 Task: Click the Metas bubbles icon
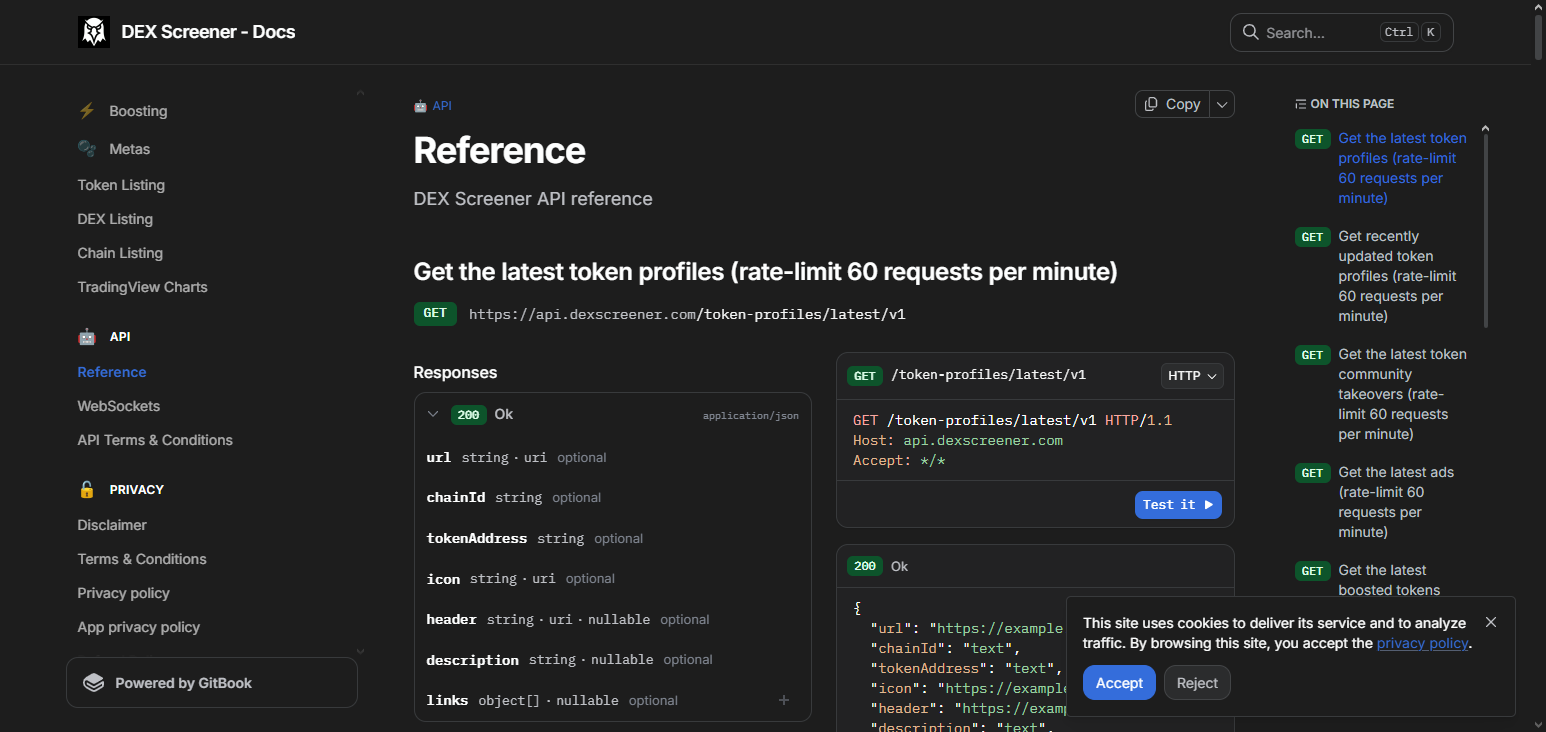coord(87,149)
